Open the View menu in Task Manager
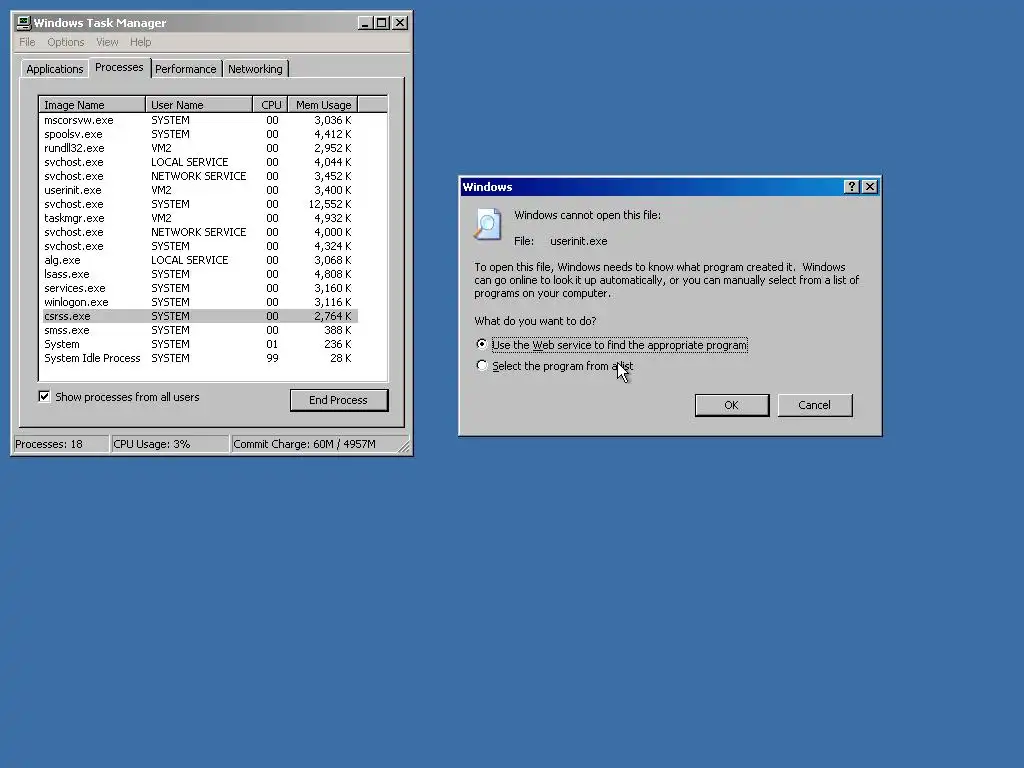The image size is (1024, 768). click(107, 42)
